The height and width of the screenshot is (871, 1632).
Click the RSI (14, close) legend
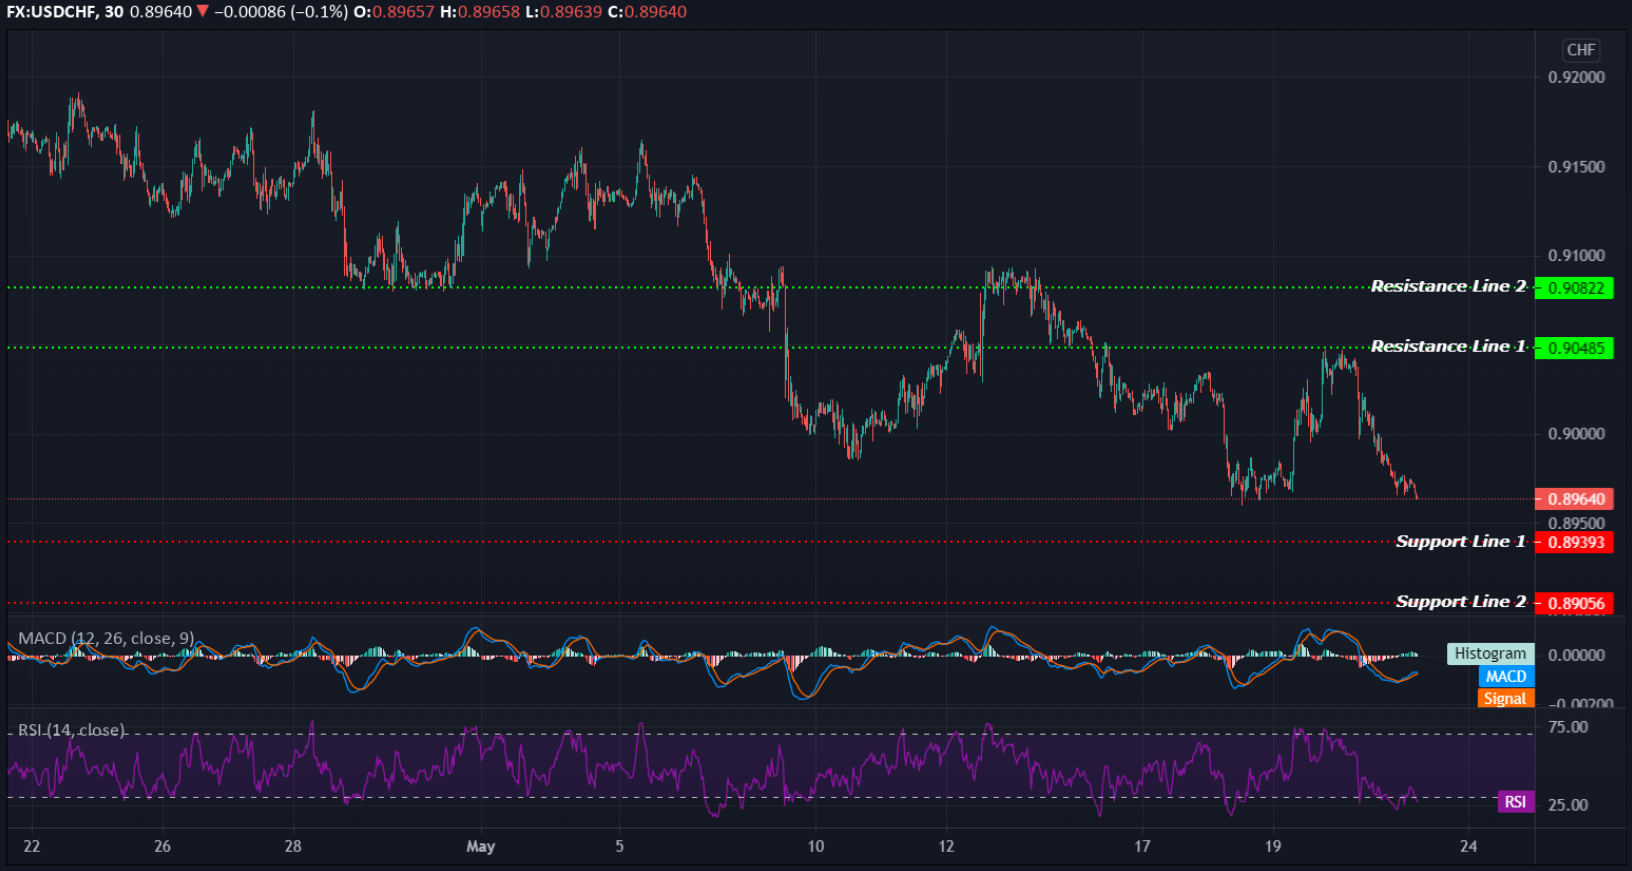tap(72, 730)
